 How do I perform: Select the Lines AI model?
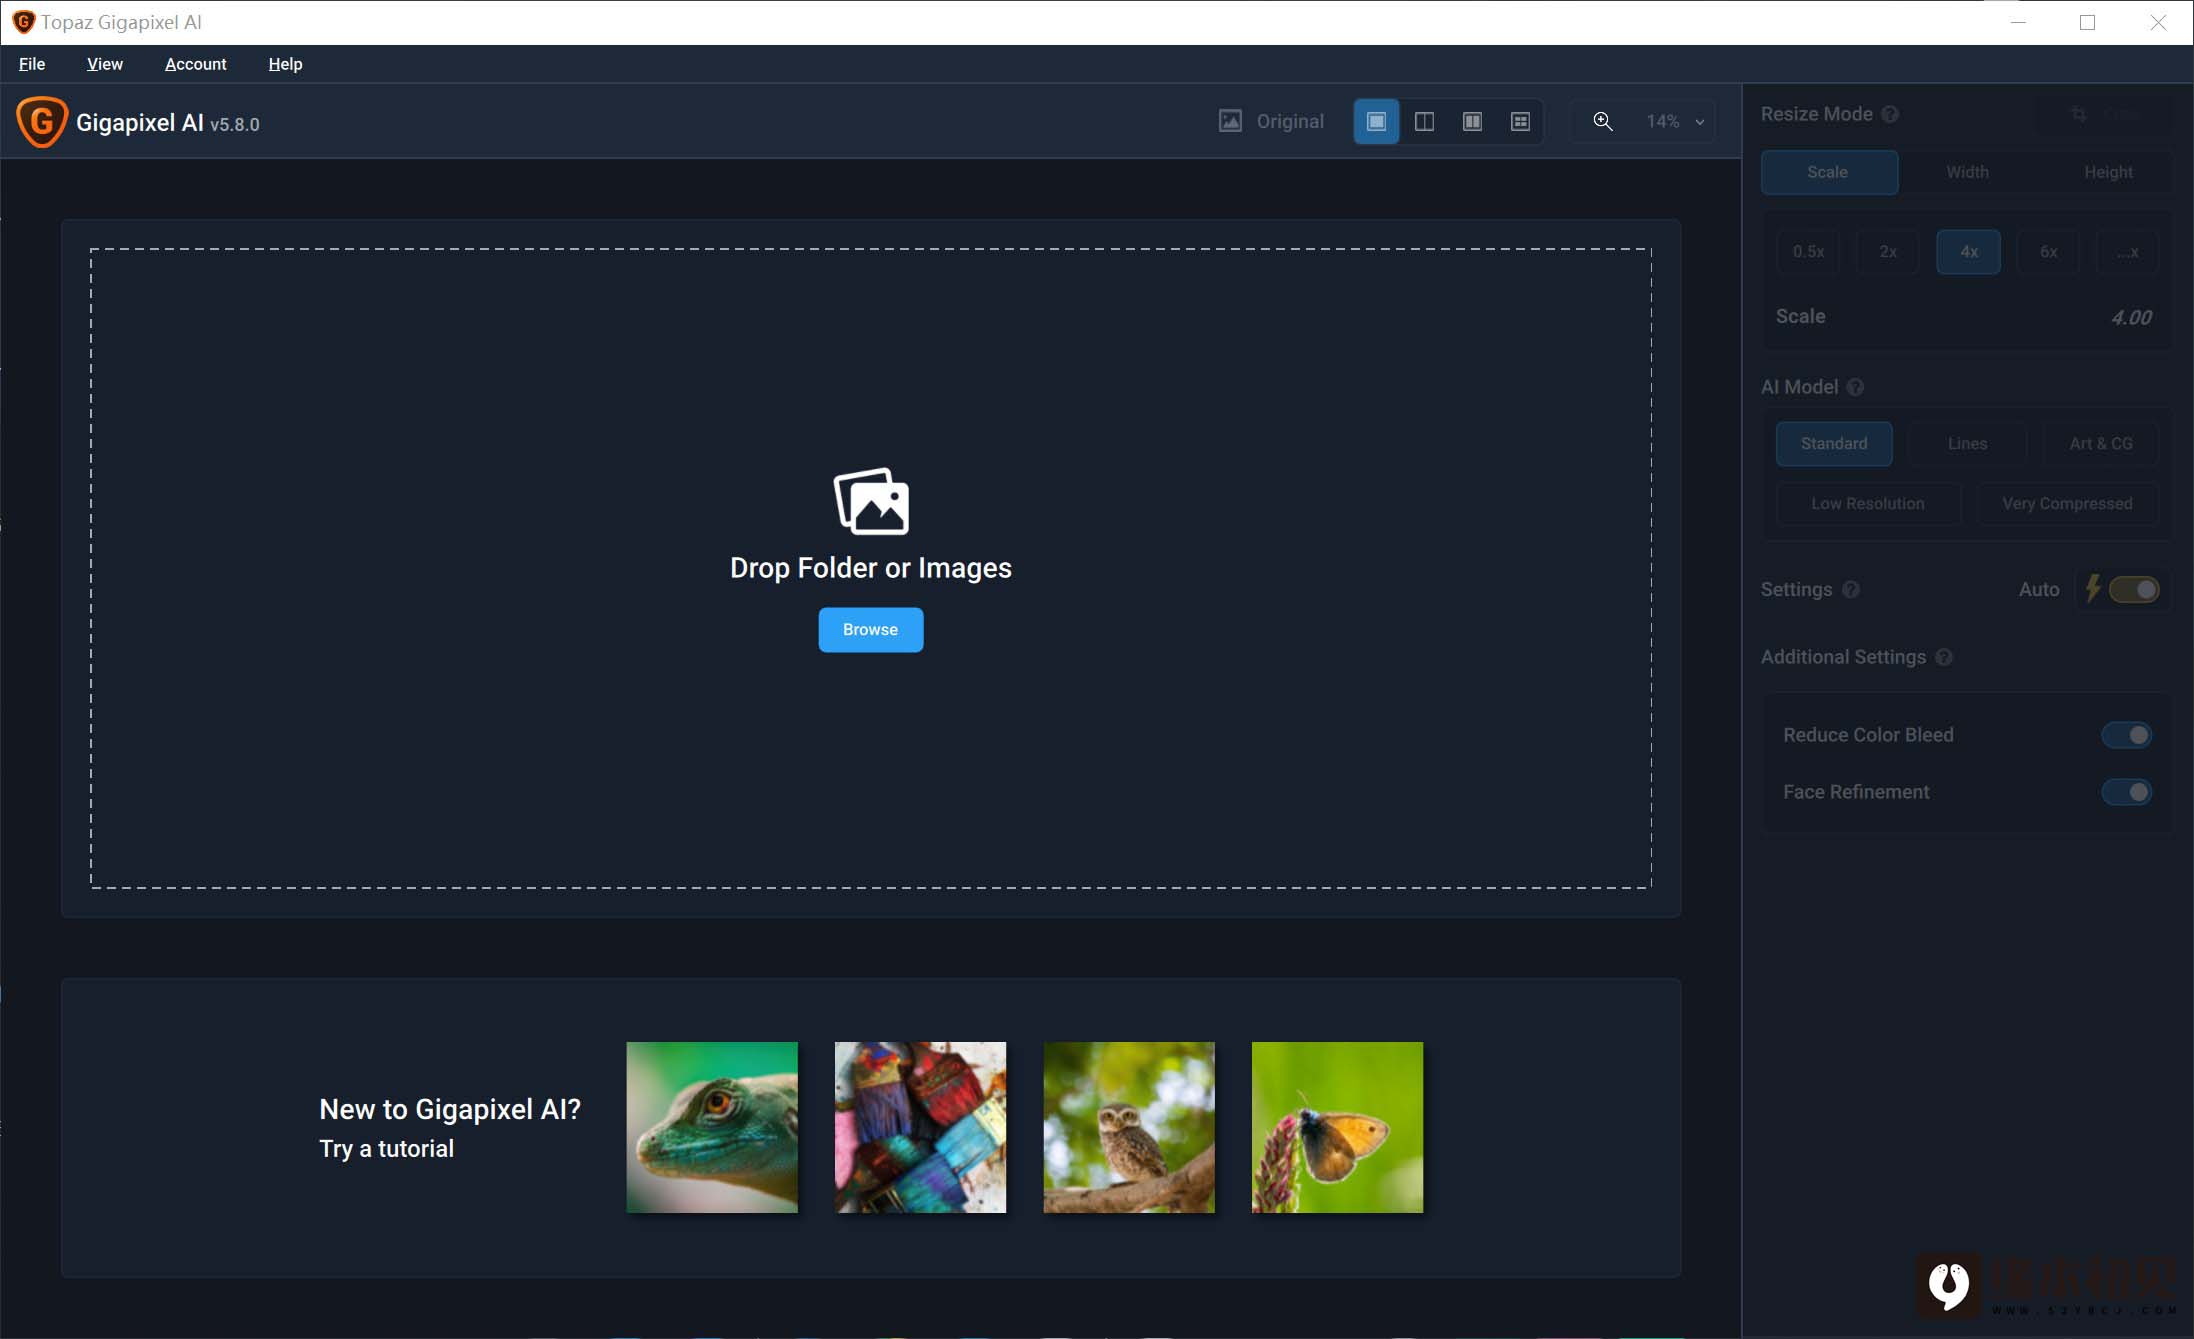1967,444
